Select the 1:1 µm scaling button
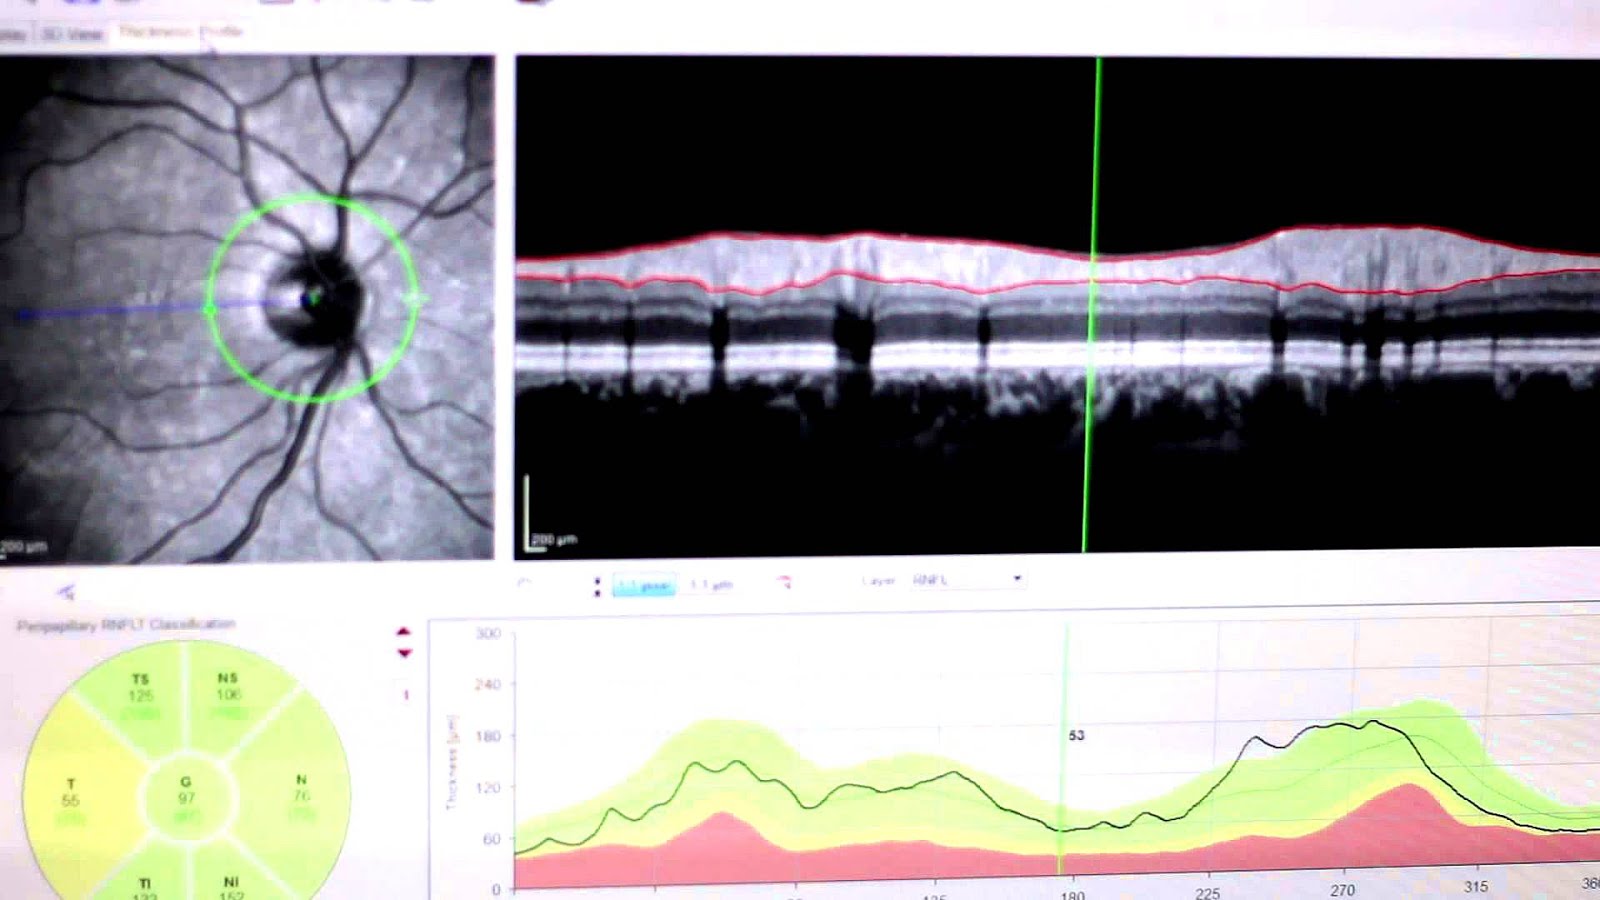Image resolution: width=1600 pixels, height=900 pixels. click(712, 585)
